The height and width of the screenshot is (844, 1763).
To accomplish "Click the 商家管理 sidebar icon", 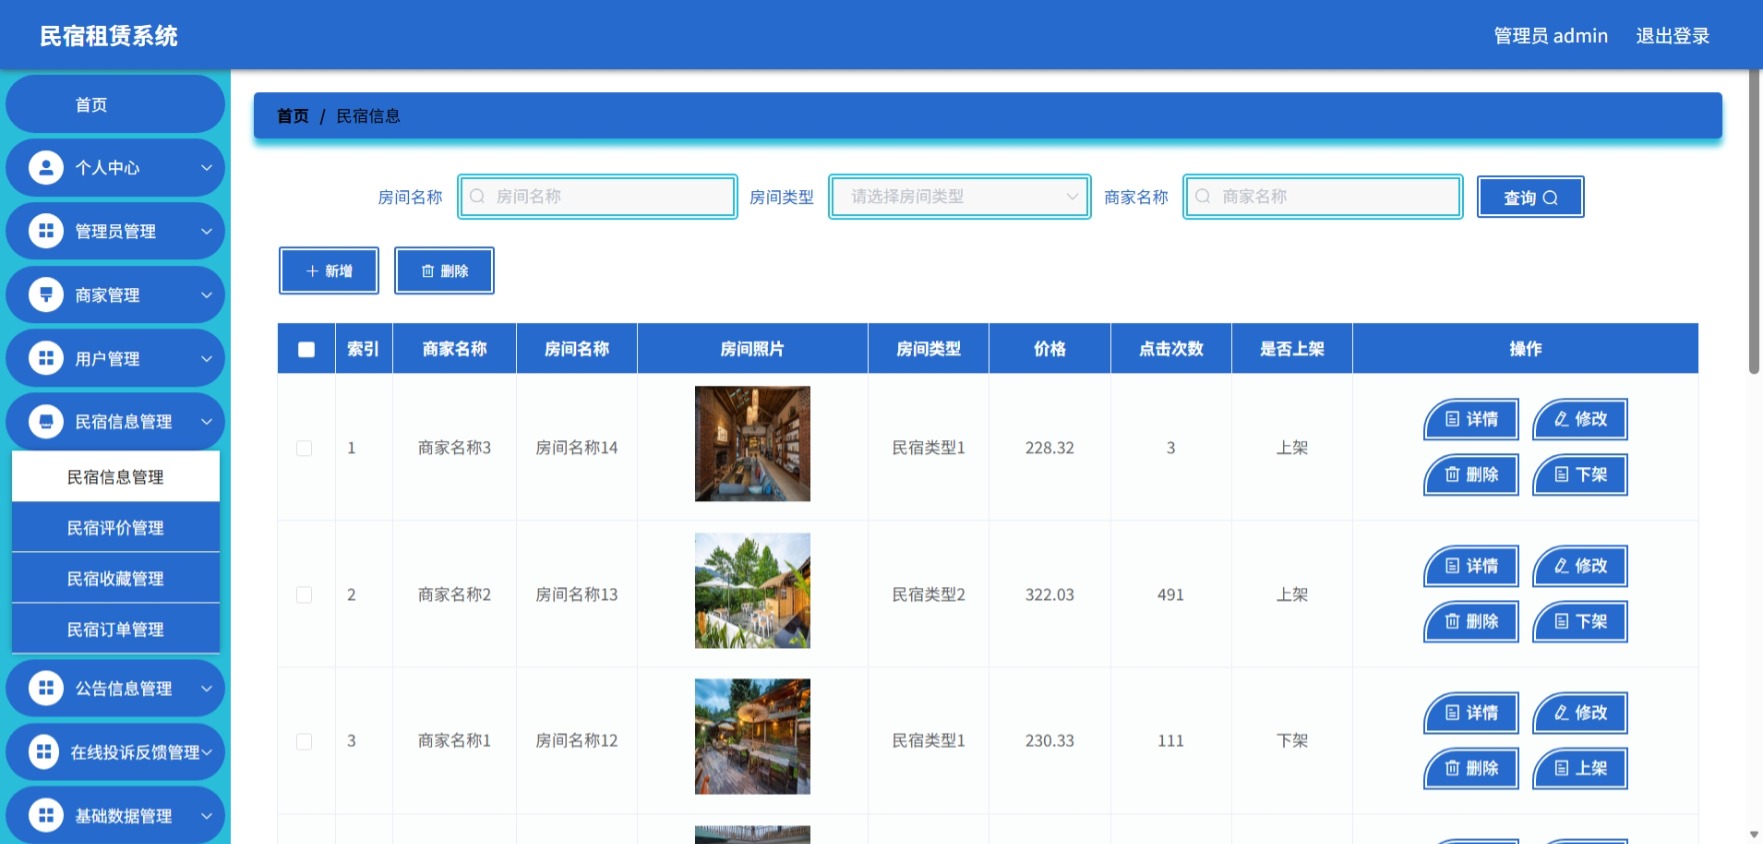I will pyautogui.click(x=45, y=294).
